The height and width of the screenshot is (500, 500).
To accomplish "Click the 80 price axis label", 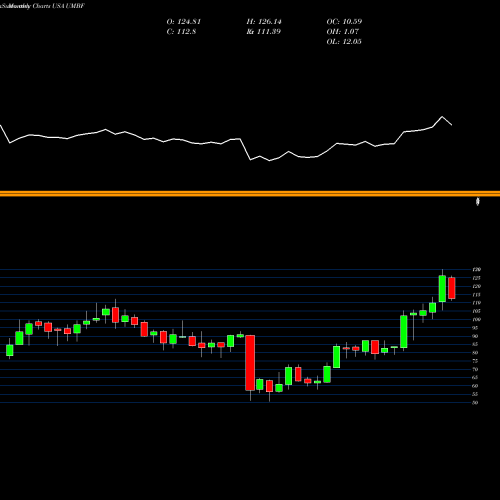I will [x=475, y=353].
